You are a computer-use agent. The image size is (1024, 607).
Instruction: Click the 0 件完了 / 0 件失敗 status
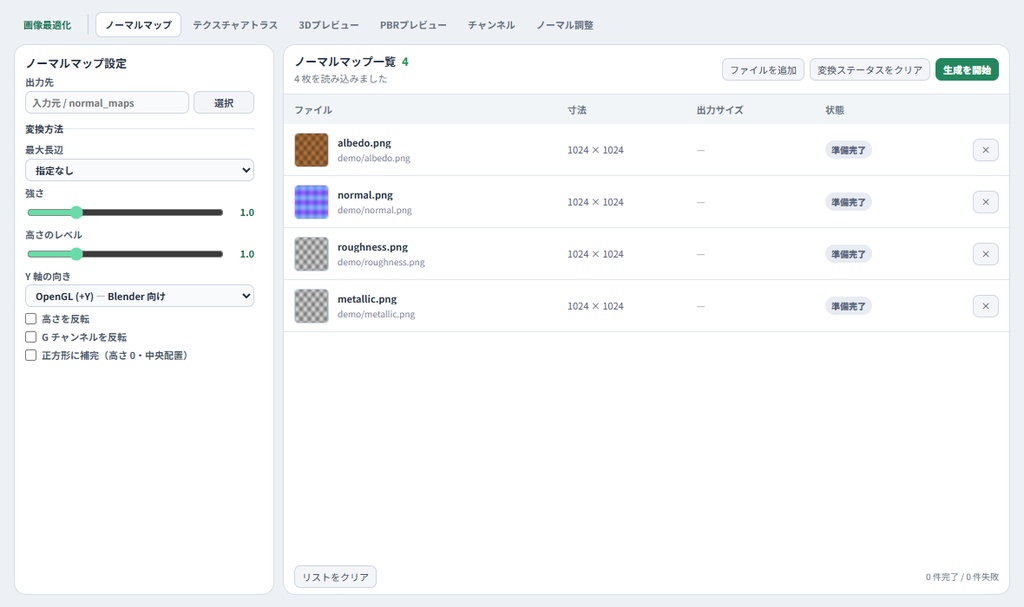tap(962, 577)
